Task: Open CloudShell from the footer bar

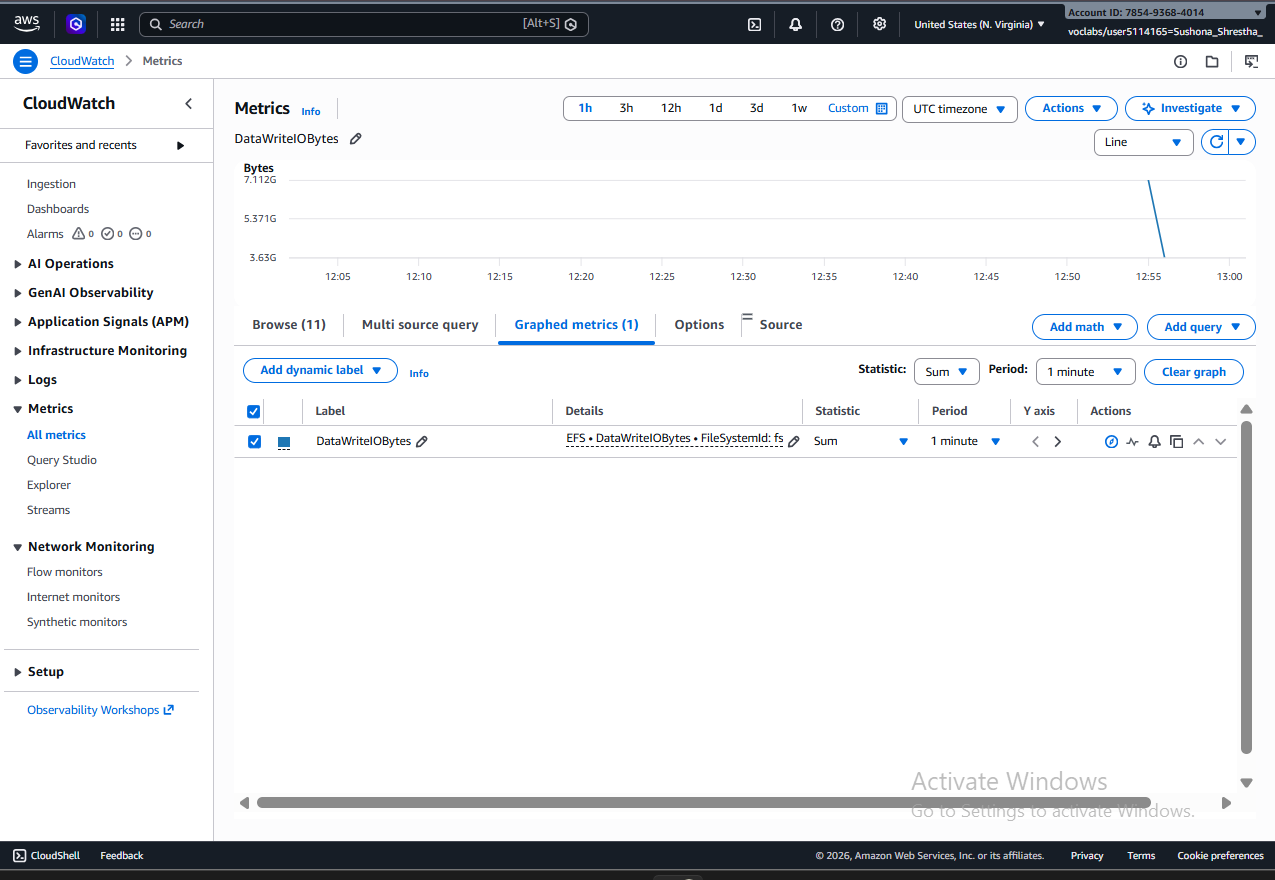Action: click(48, 856)
